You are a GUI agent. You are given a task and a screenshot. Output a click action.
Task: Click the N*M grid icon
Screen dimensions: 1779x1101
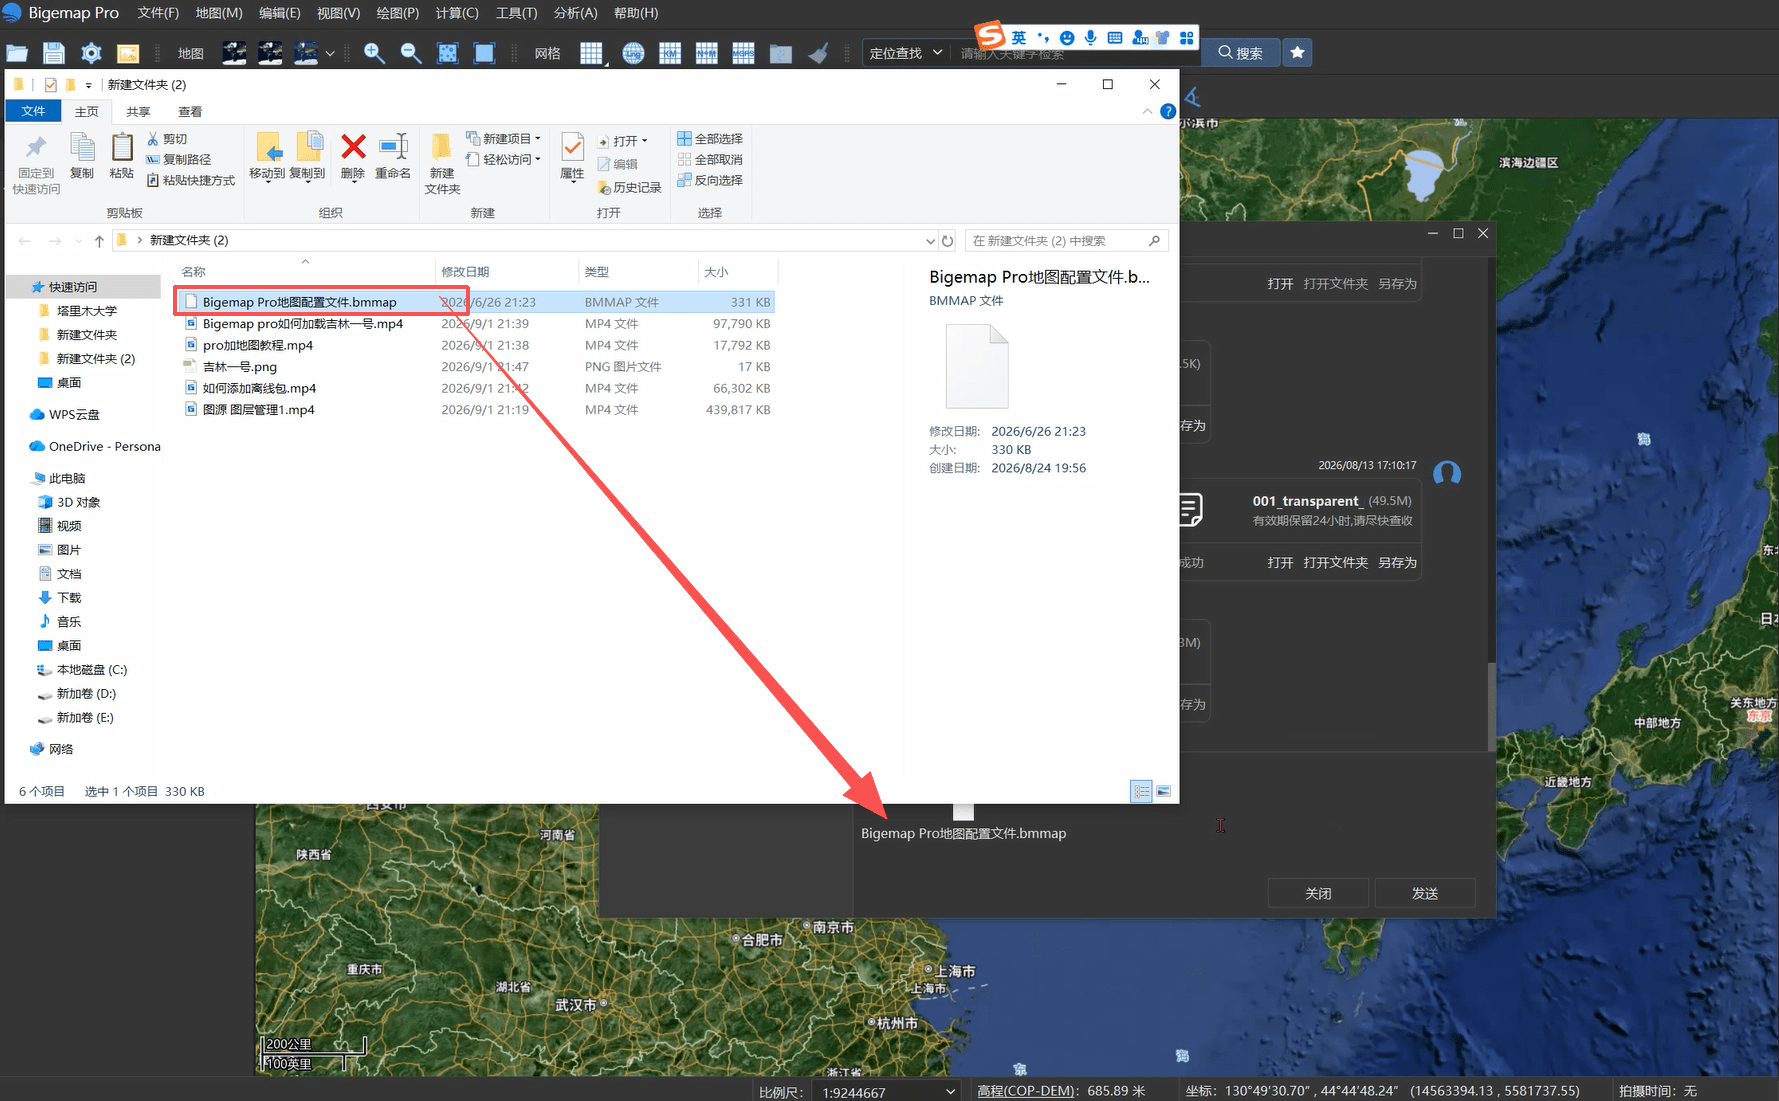click(707, 53)
